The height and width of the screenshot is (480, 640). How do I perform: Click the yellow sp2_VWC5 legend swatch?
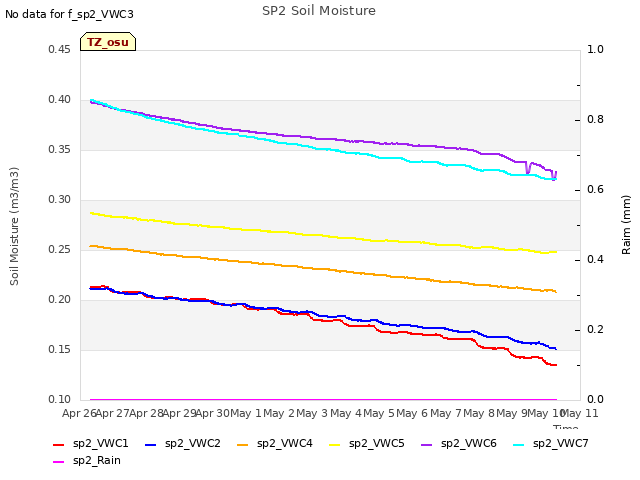tap(334, 444)
